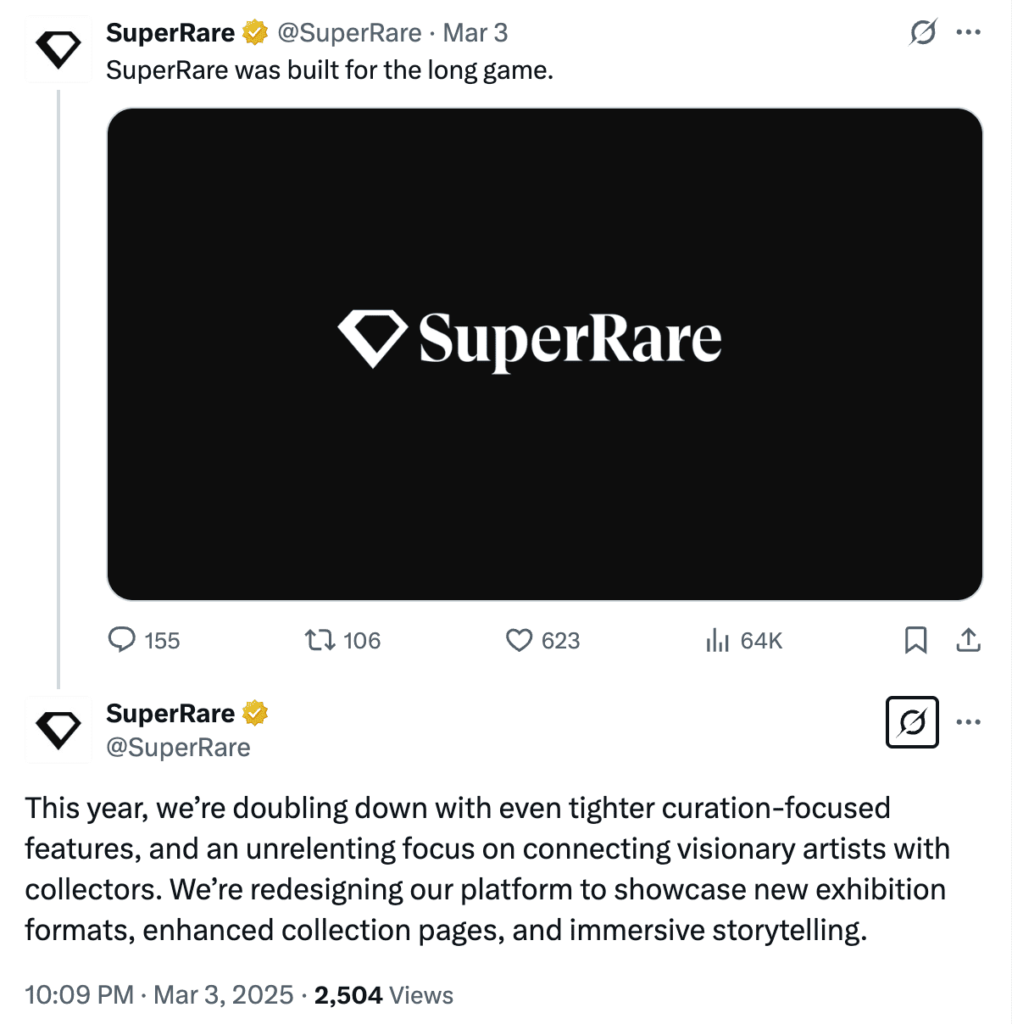The image size is (1012, 1024).
Task: Open the more options menu on top tweet
Action: point(967,31)
